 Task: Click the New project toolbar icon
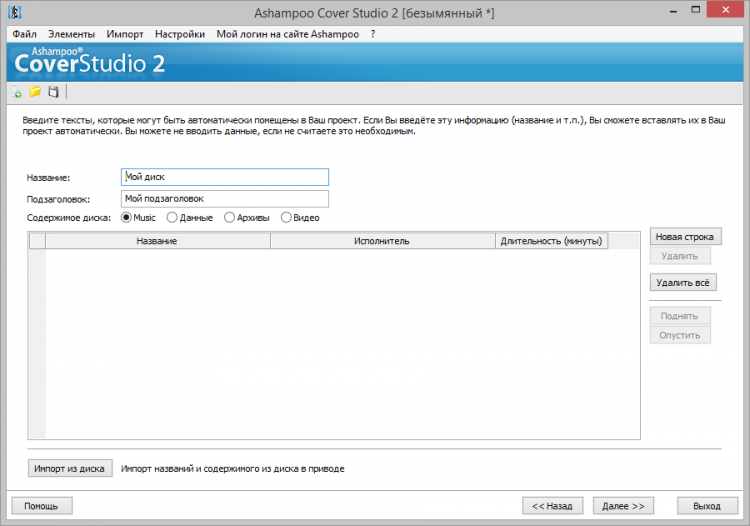pos(16,92)
